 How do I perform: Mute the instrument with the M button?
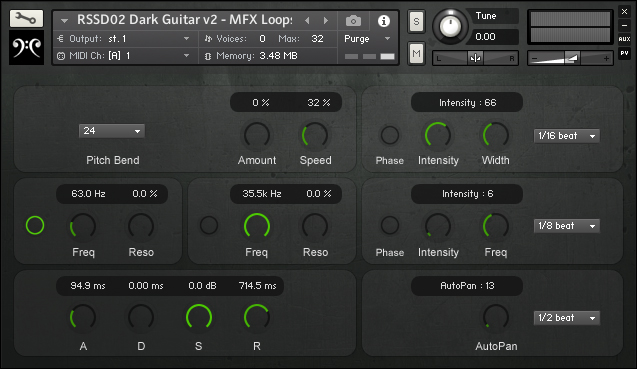[x=416, y=53]
